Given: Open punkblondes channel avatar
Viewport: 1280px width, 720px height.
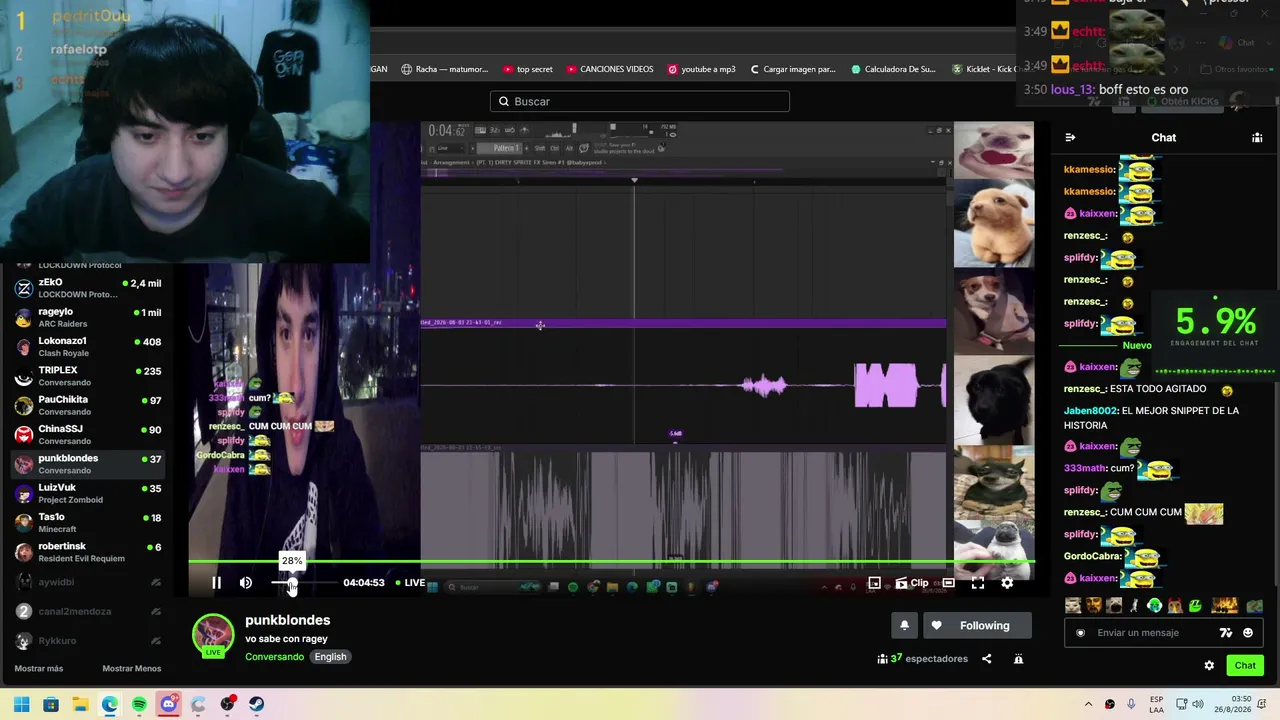Looking at the screenshot, I should coord(213,636).
